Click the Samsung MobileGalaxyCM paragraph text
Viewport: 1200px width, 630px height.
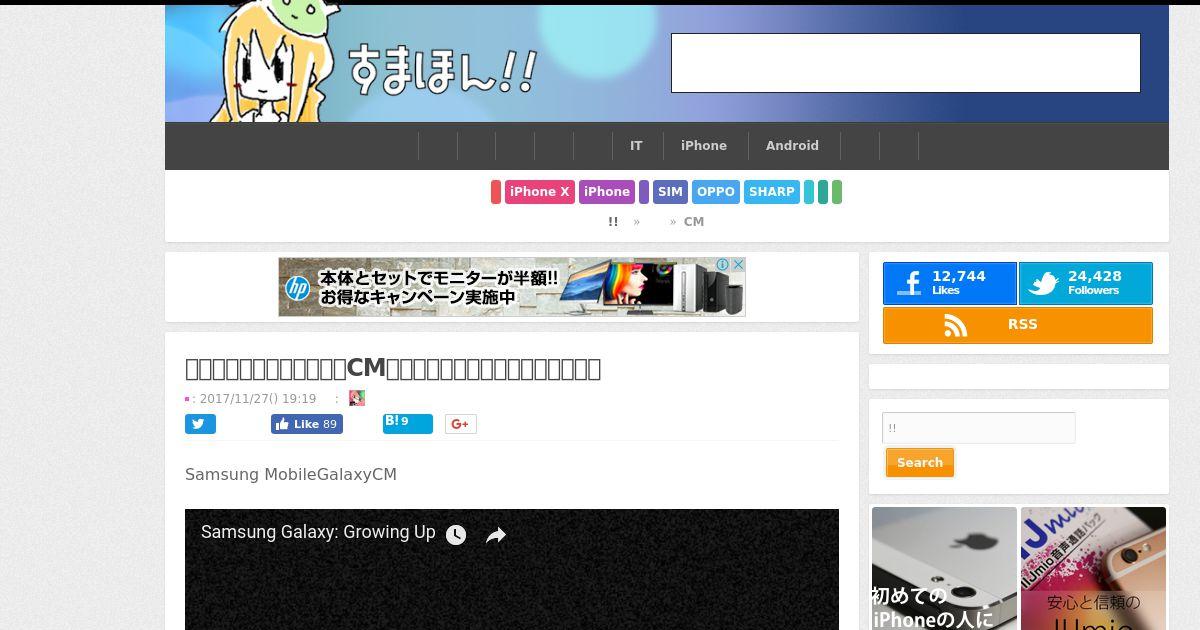tap(291, 474)
